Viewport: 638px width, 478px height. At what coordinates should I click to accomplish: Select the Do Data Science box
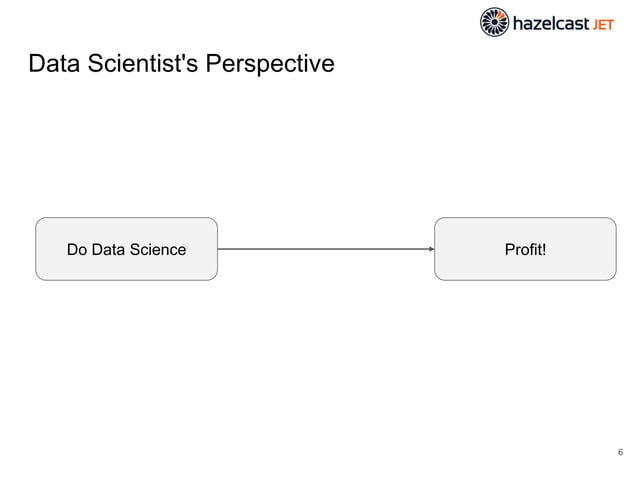click(x=127, y=249)
